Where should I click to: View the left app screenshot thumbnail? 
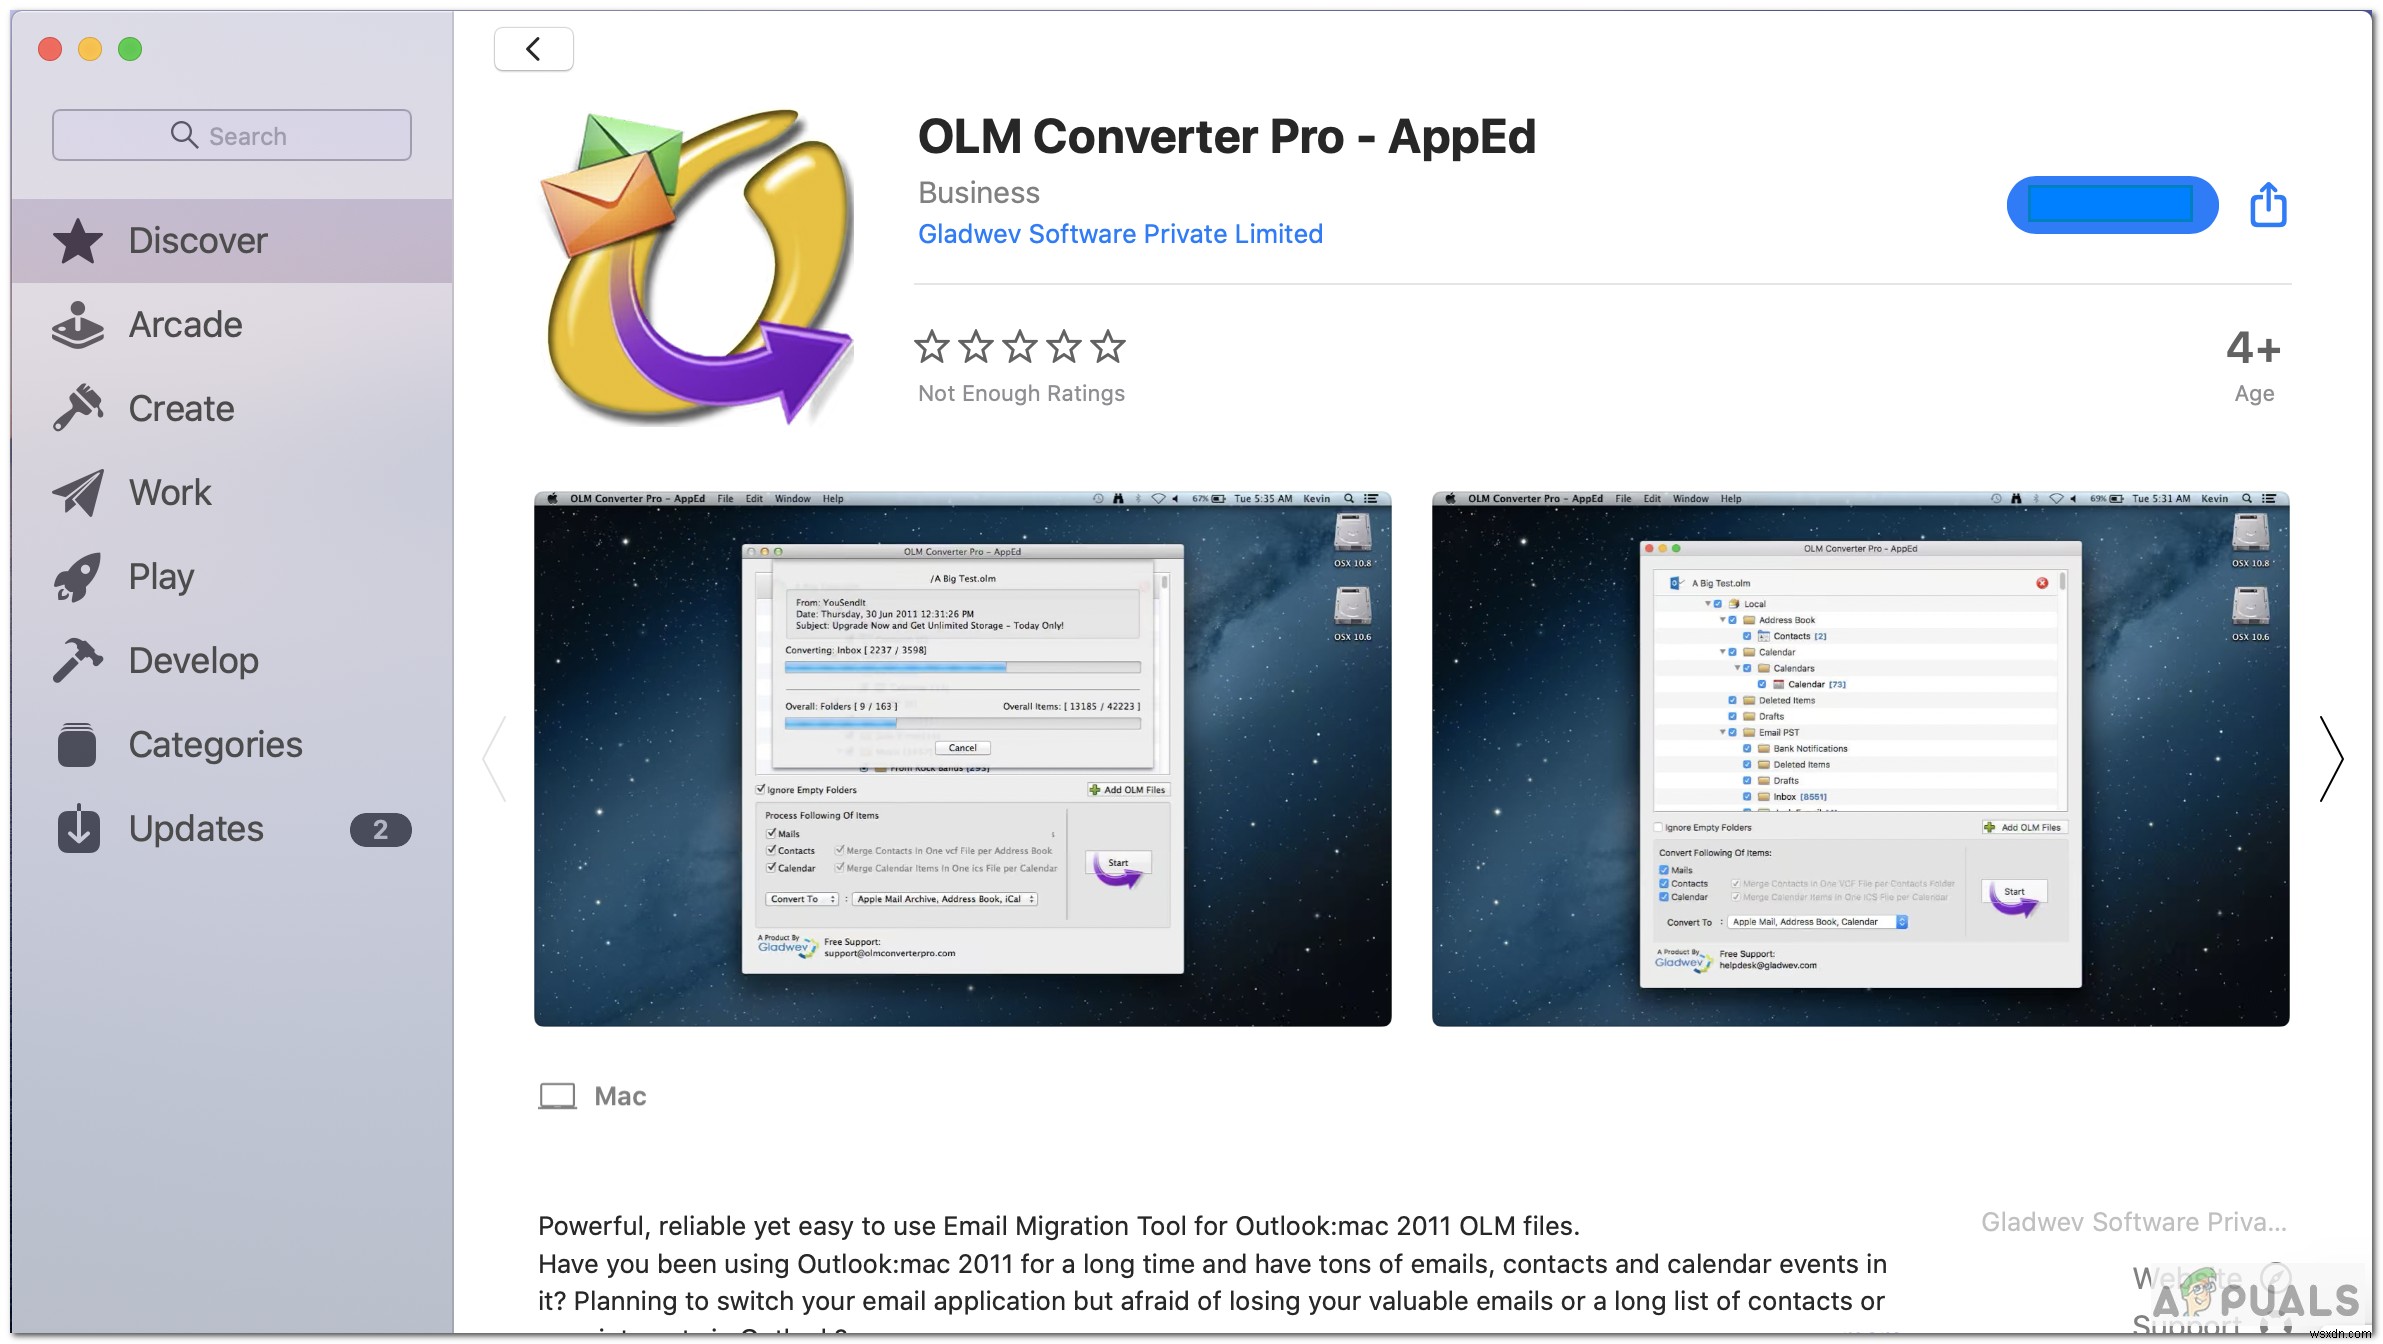coord(962,756)
